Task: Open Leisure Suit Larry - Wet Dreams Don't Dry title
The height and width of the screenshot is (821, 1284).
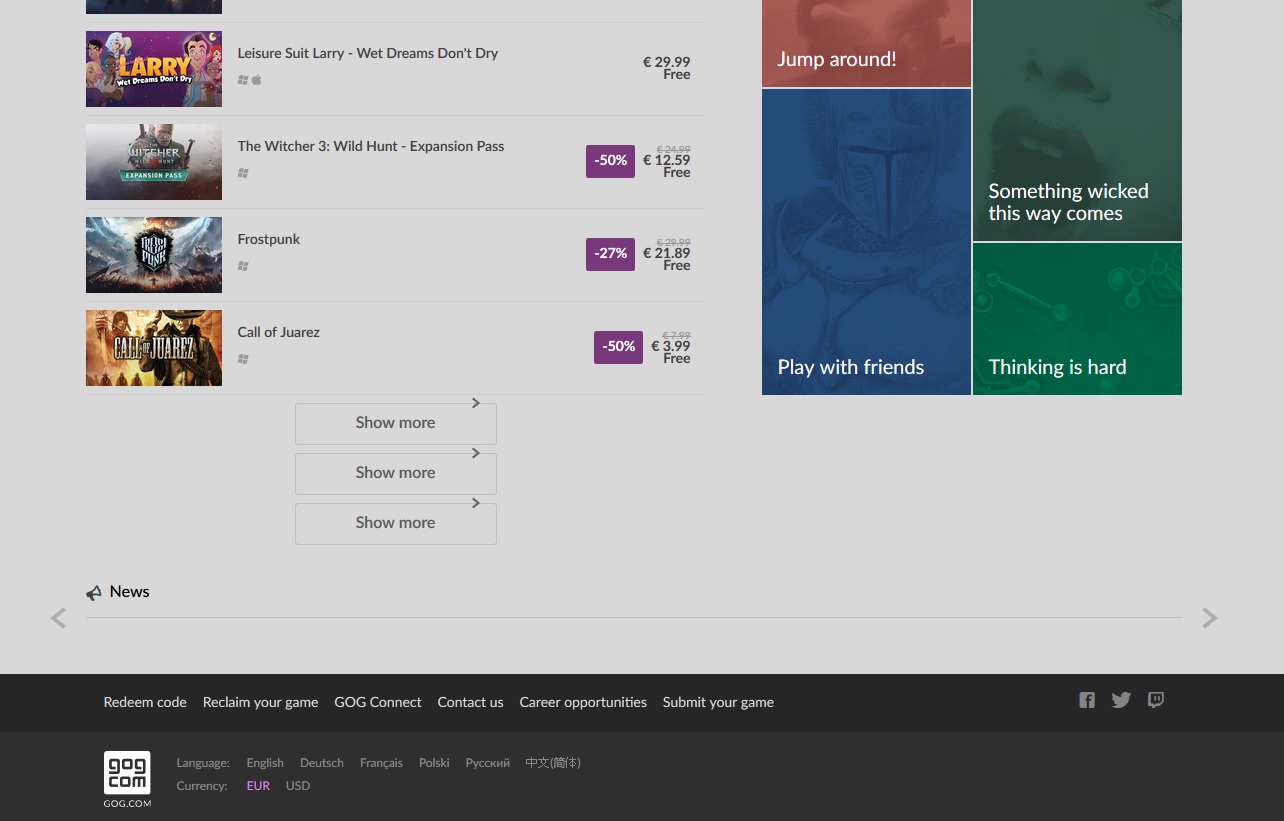Action: pyautogui.click(x=368, y=53)
